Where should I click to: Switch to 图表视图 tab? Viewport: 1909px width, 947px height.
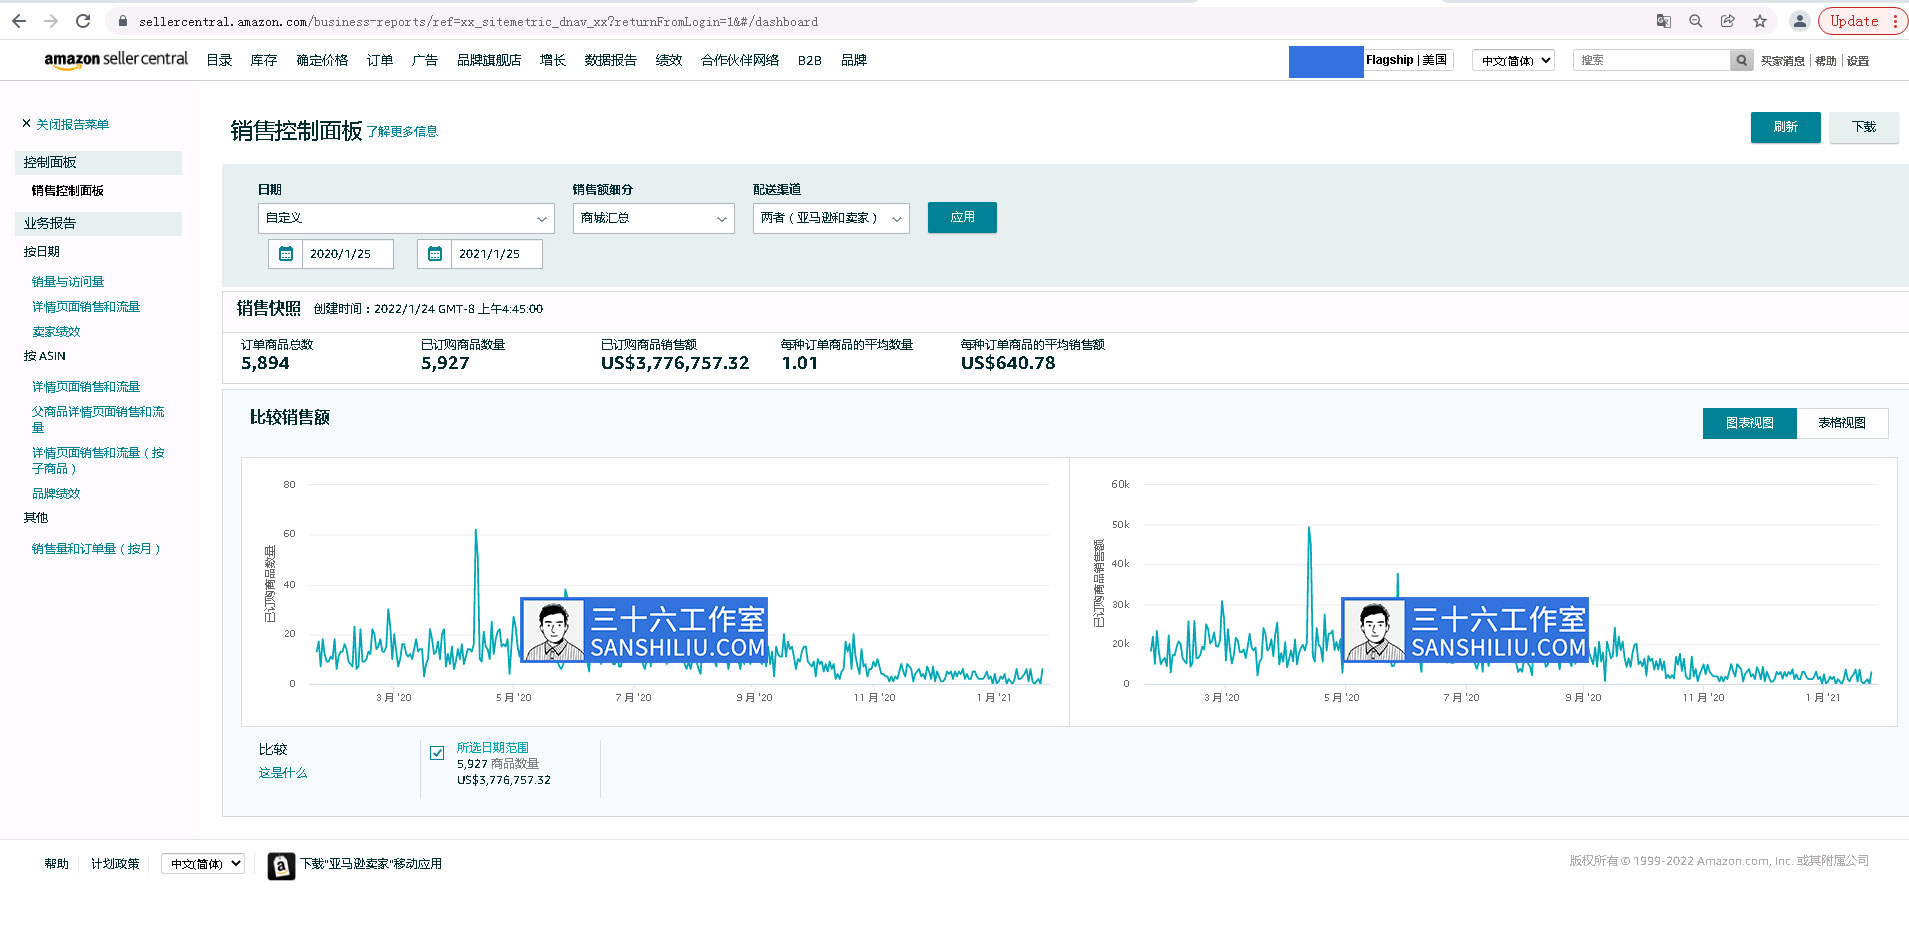pyautogui.click(x=1750, y=423)
